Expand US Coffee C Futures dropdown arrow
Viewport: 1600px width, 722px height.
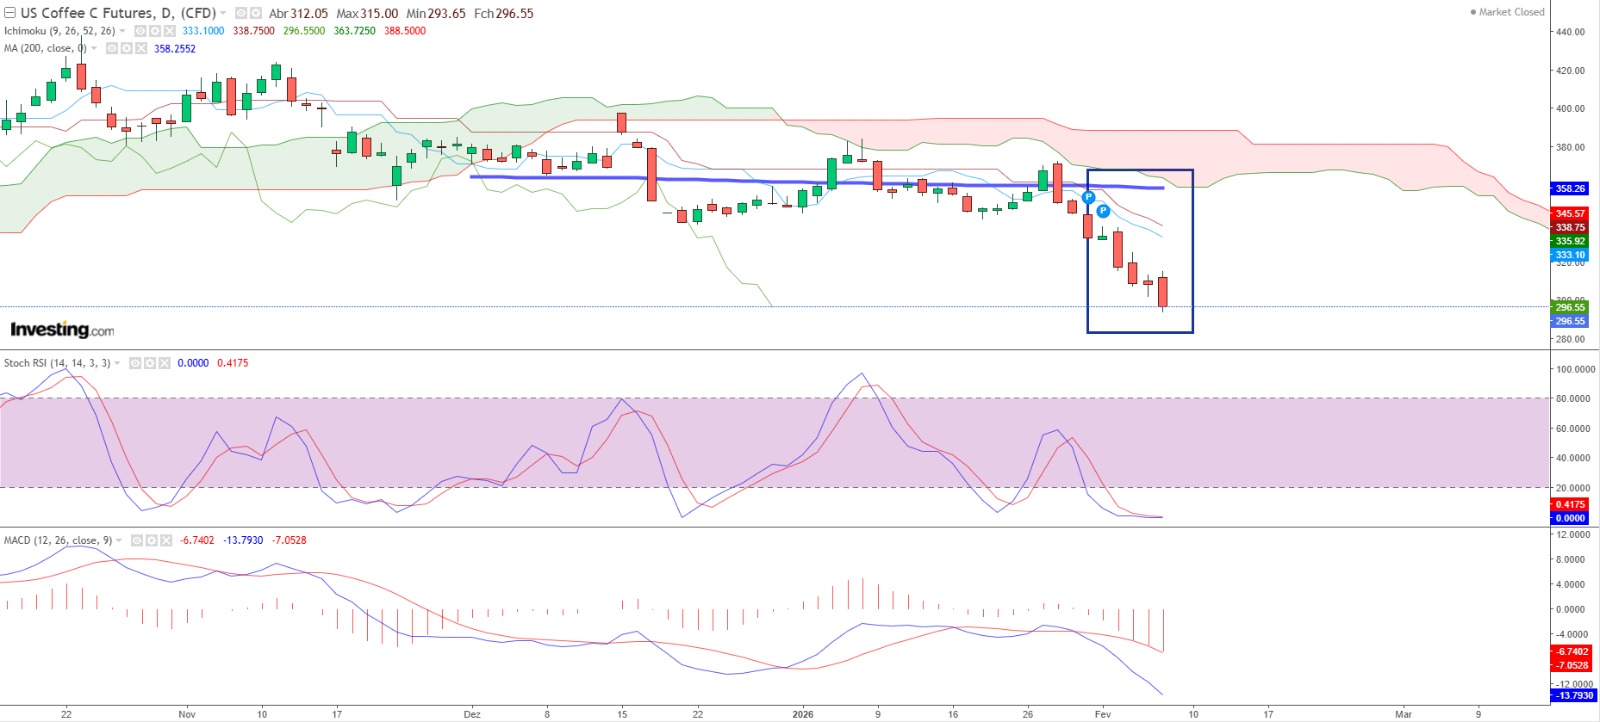pos(223,13)
